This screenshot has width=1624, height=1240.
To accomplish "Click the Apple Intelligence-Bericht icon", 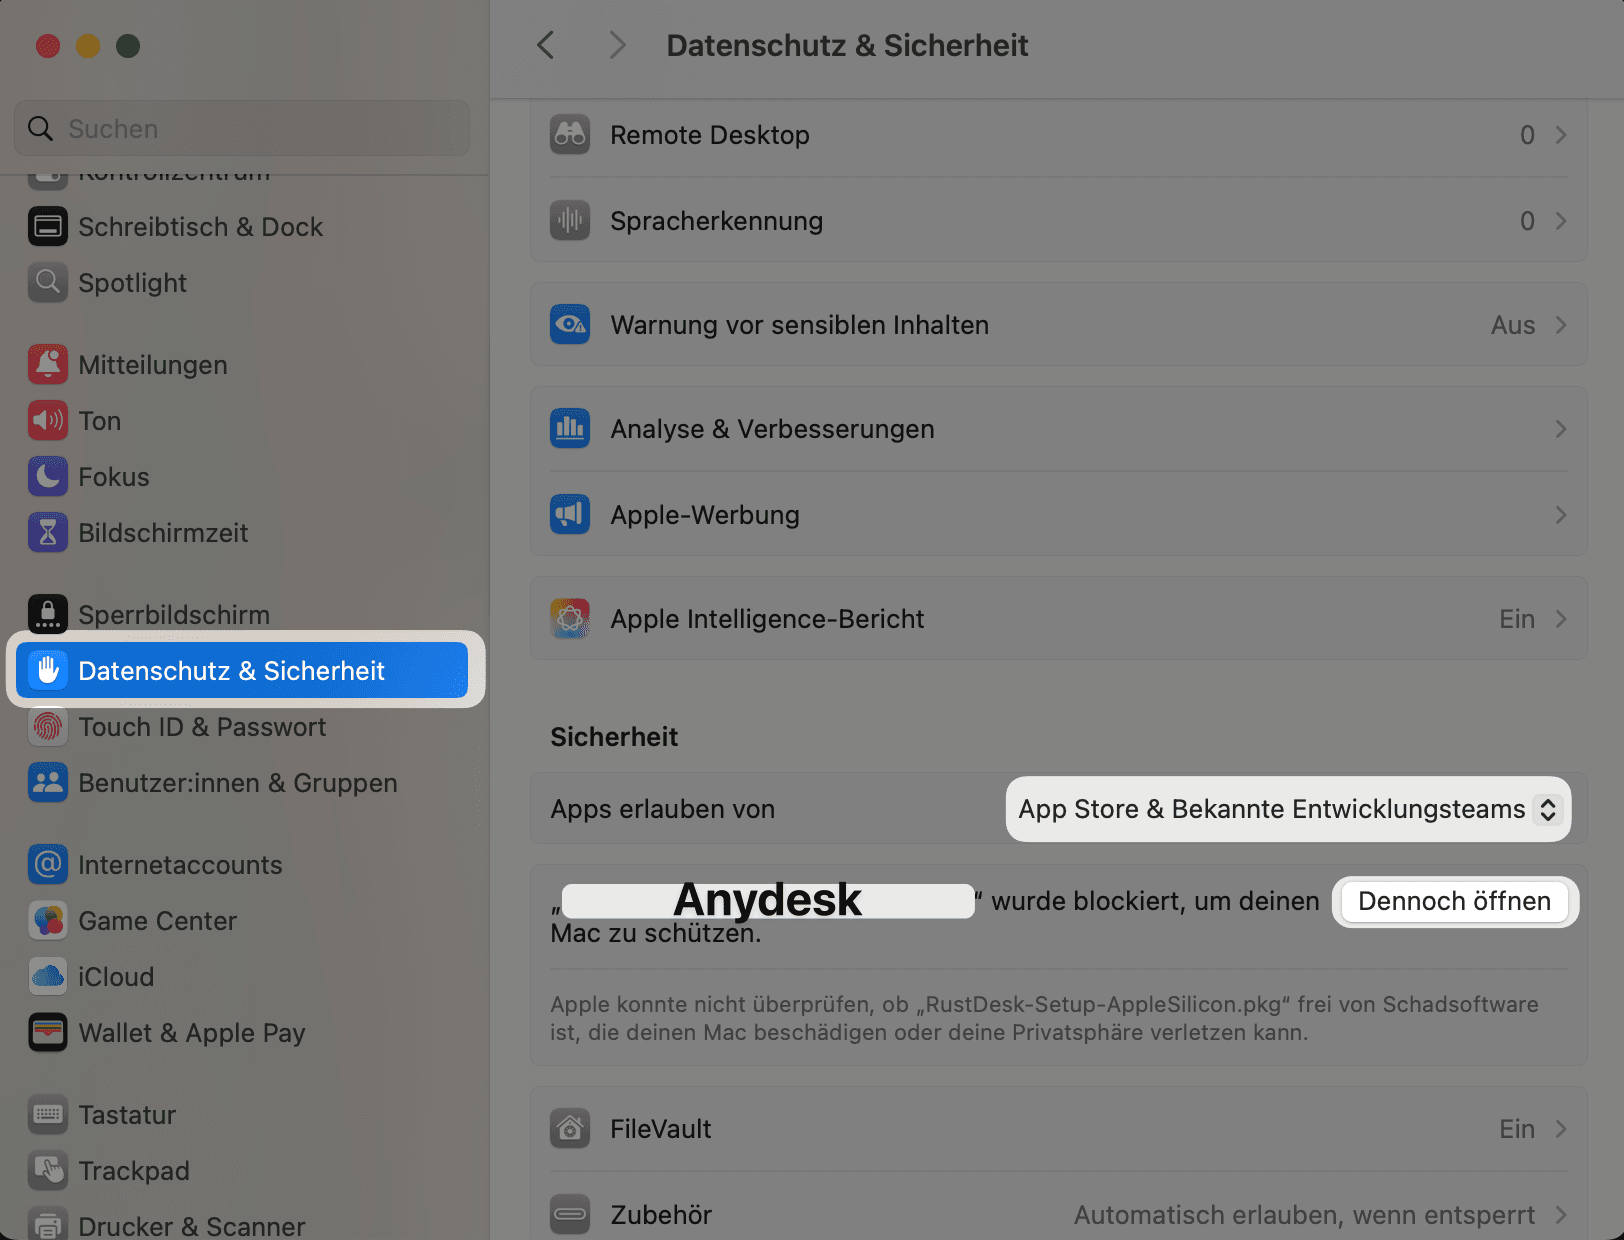I will pyautogui.click(x=570, y=619).
